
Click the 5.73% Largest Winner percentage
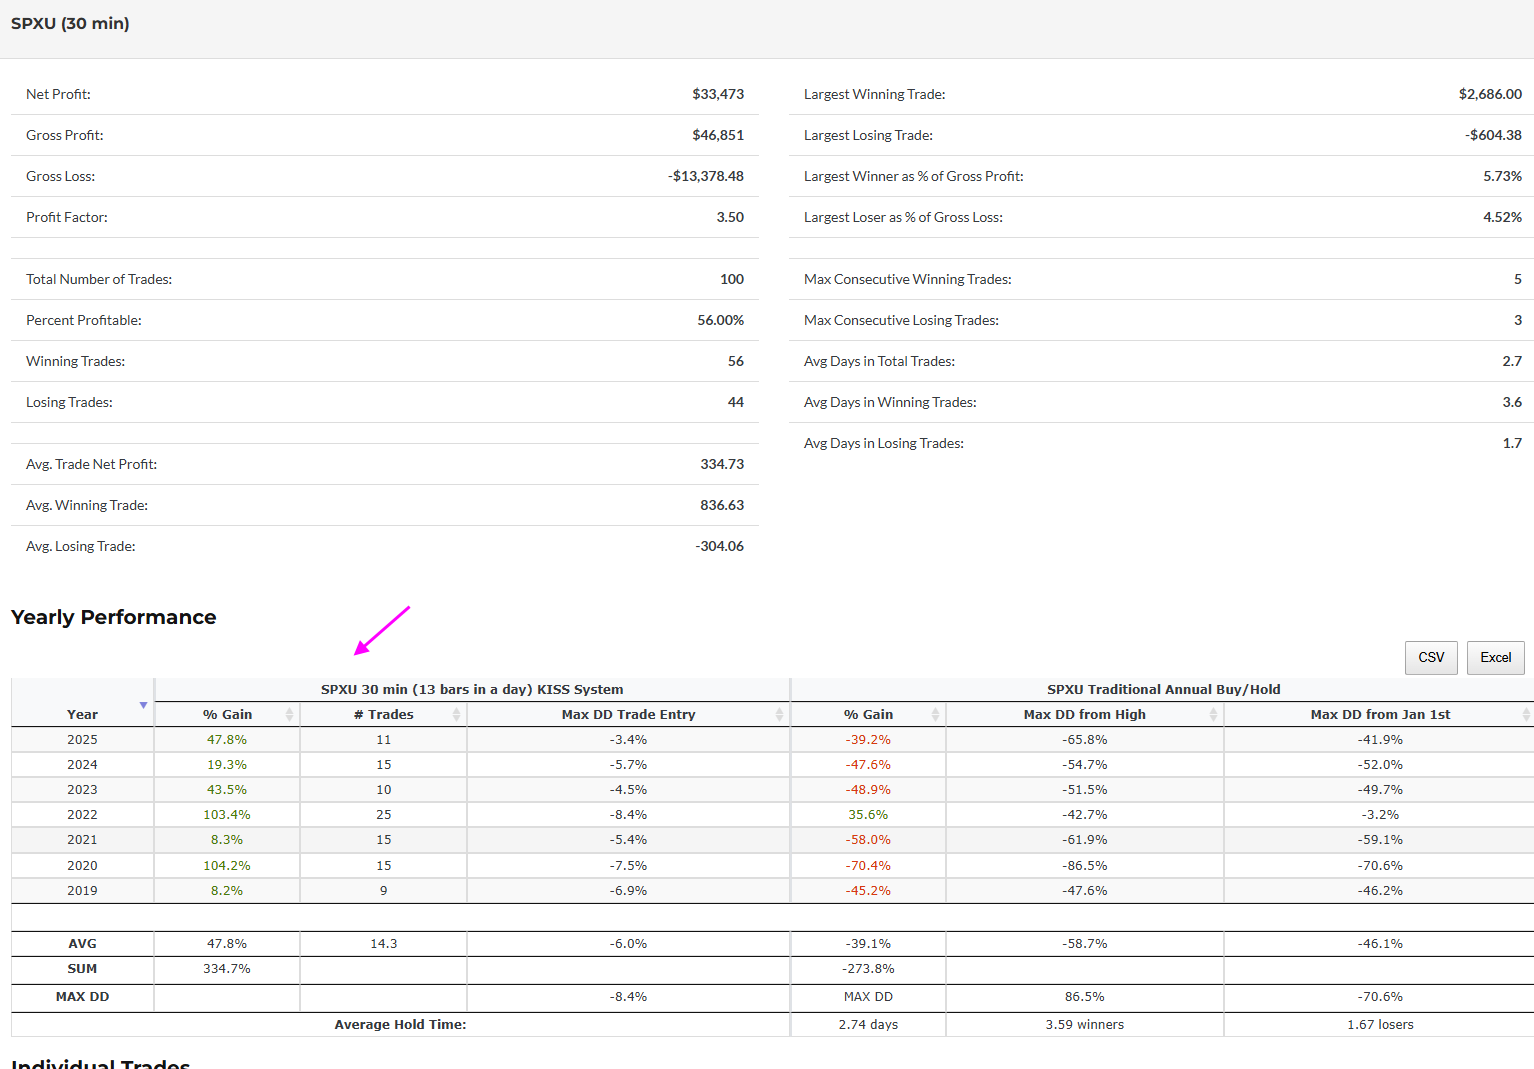pyautogui.click(x=1503, y=176)
